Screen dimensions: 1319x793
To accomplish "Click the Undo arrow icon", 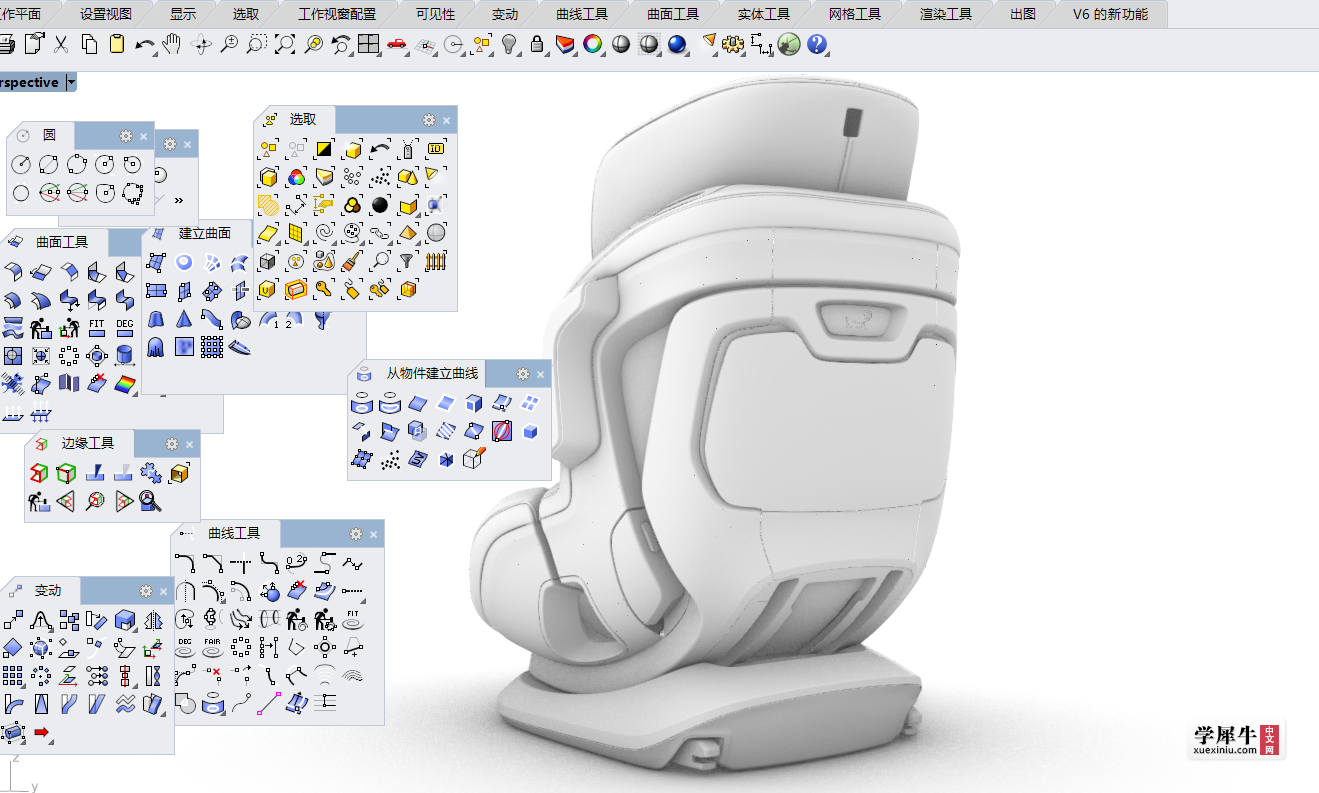I will pyautogui.click(x=145, y=44).
